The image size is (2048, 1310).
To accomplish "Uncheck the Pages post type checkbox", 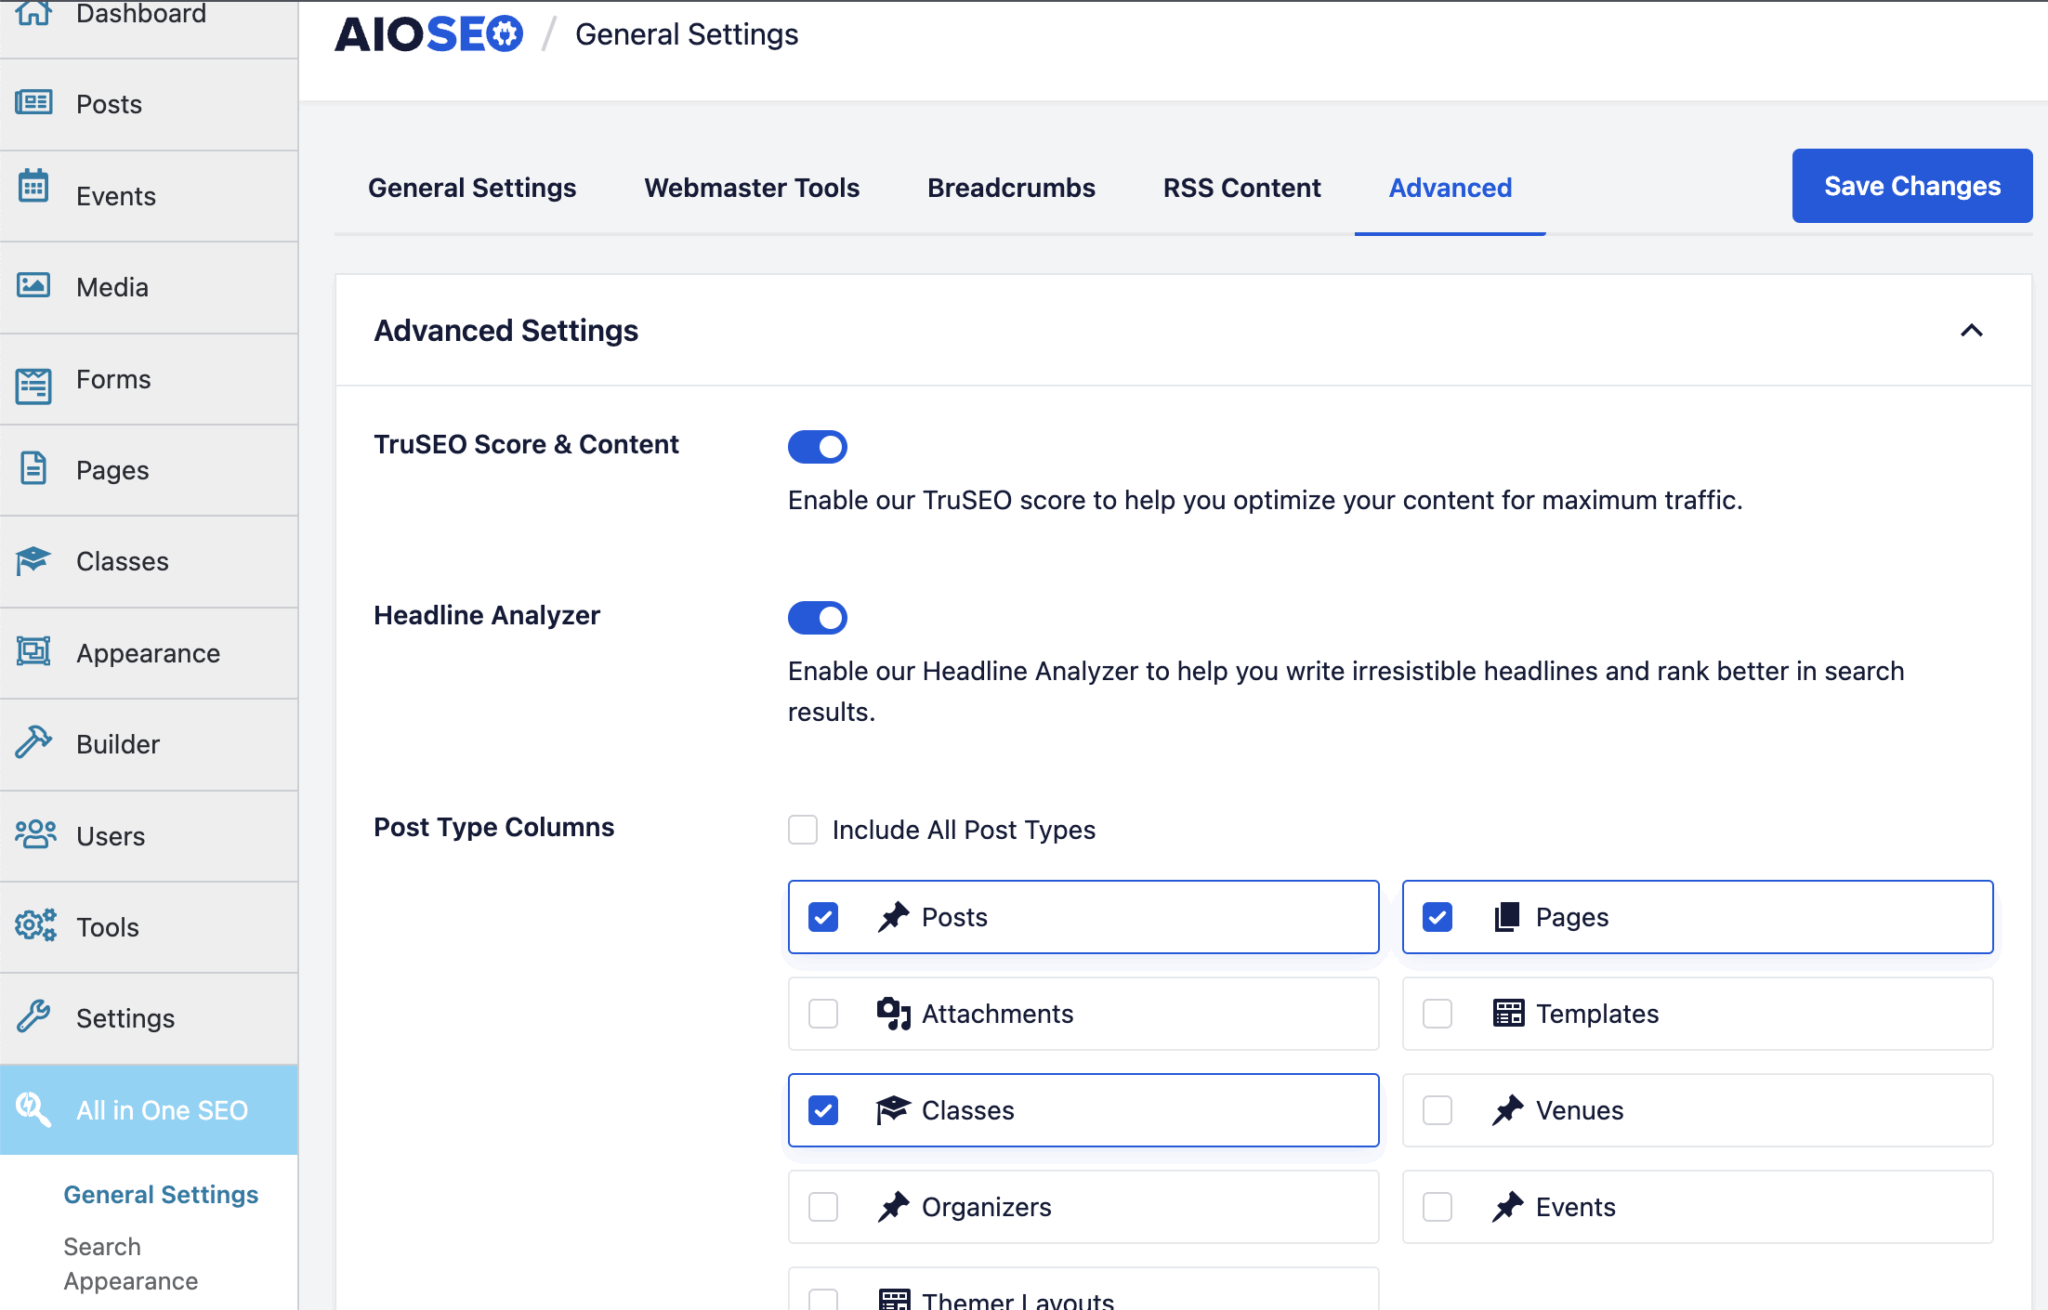I will [1437, 917].
